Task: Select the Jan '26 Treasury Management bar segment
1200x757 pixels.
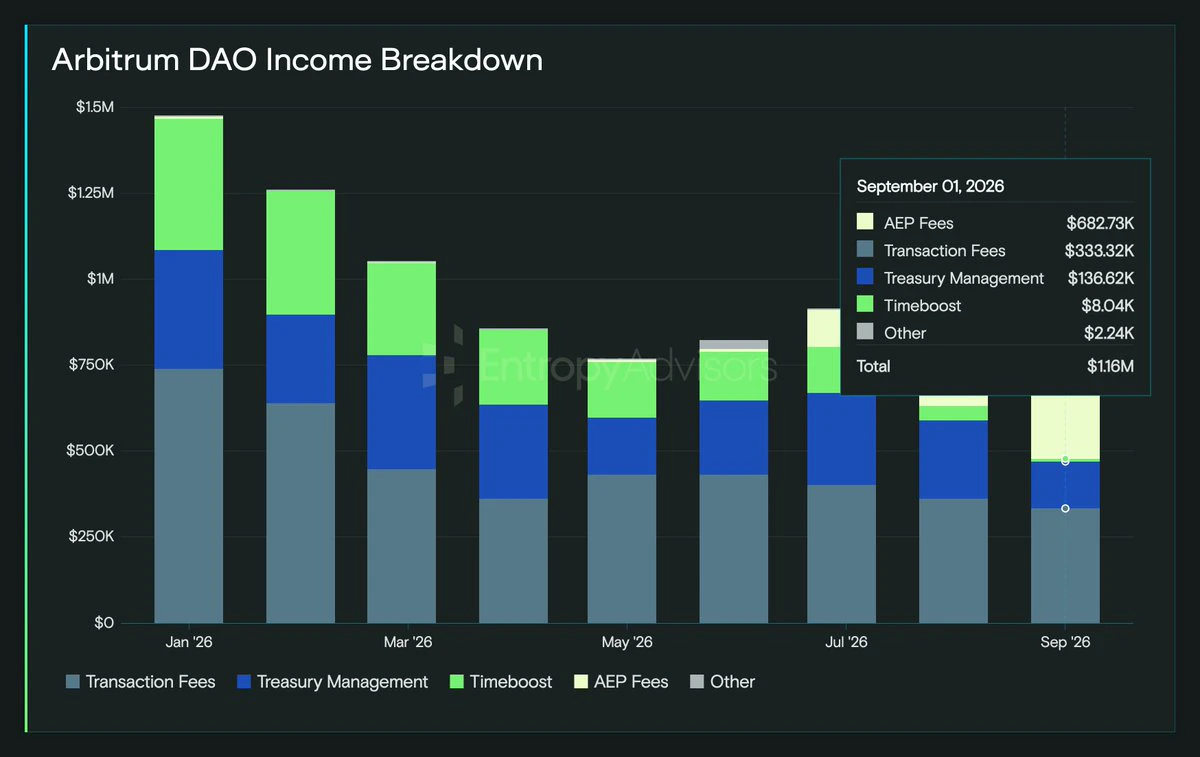Action: 188,309
